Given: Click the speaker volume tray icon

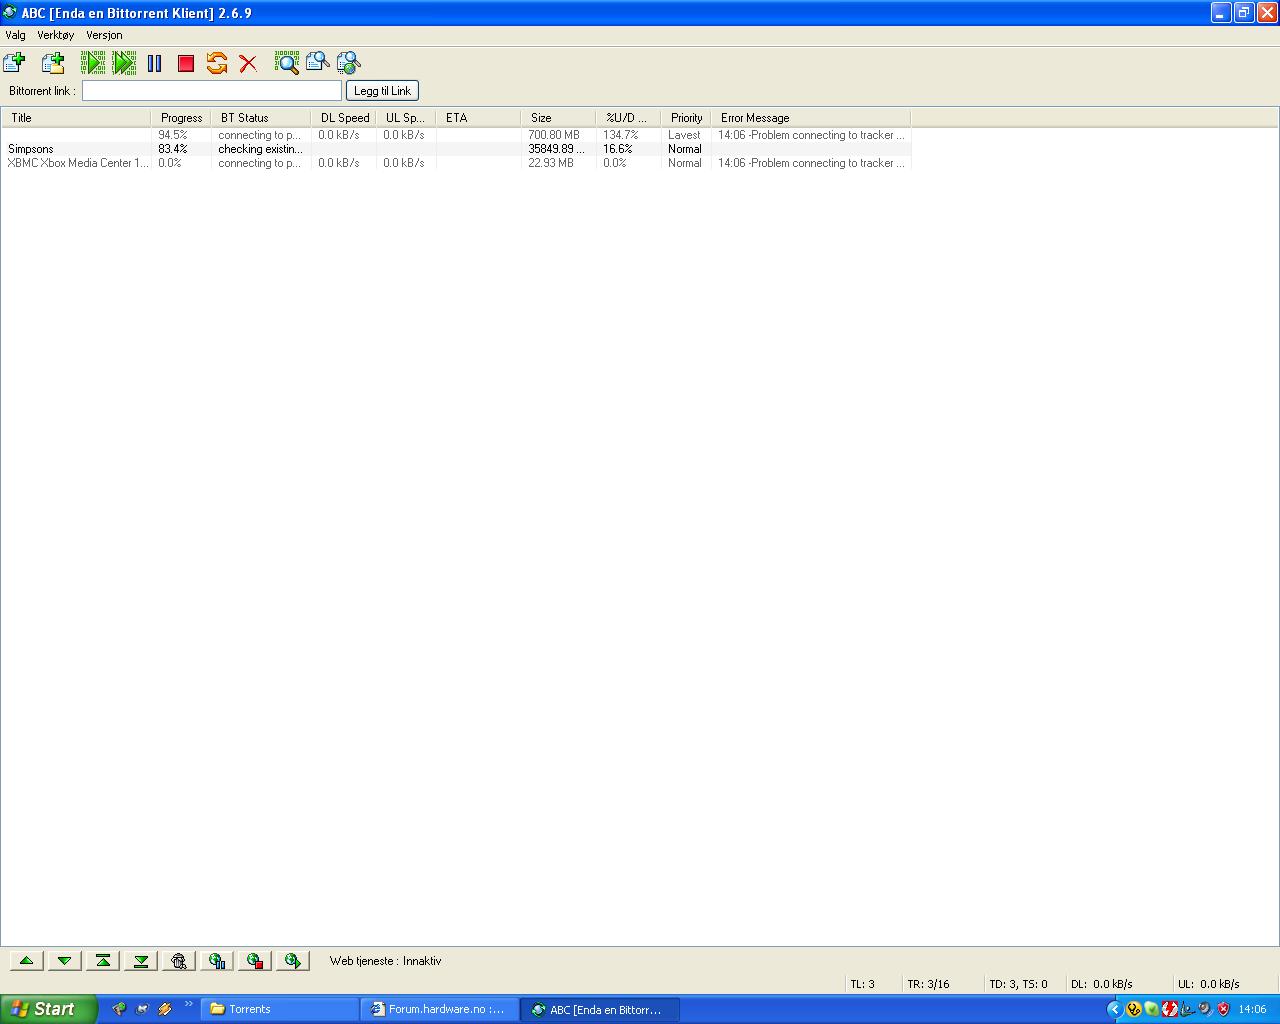Looking at the screenshot, I should [x=1205, y=1009].
